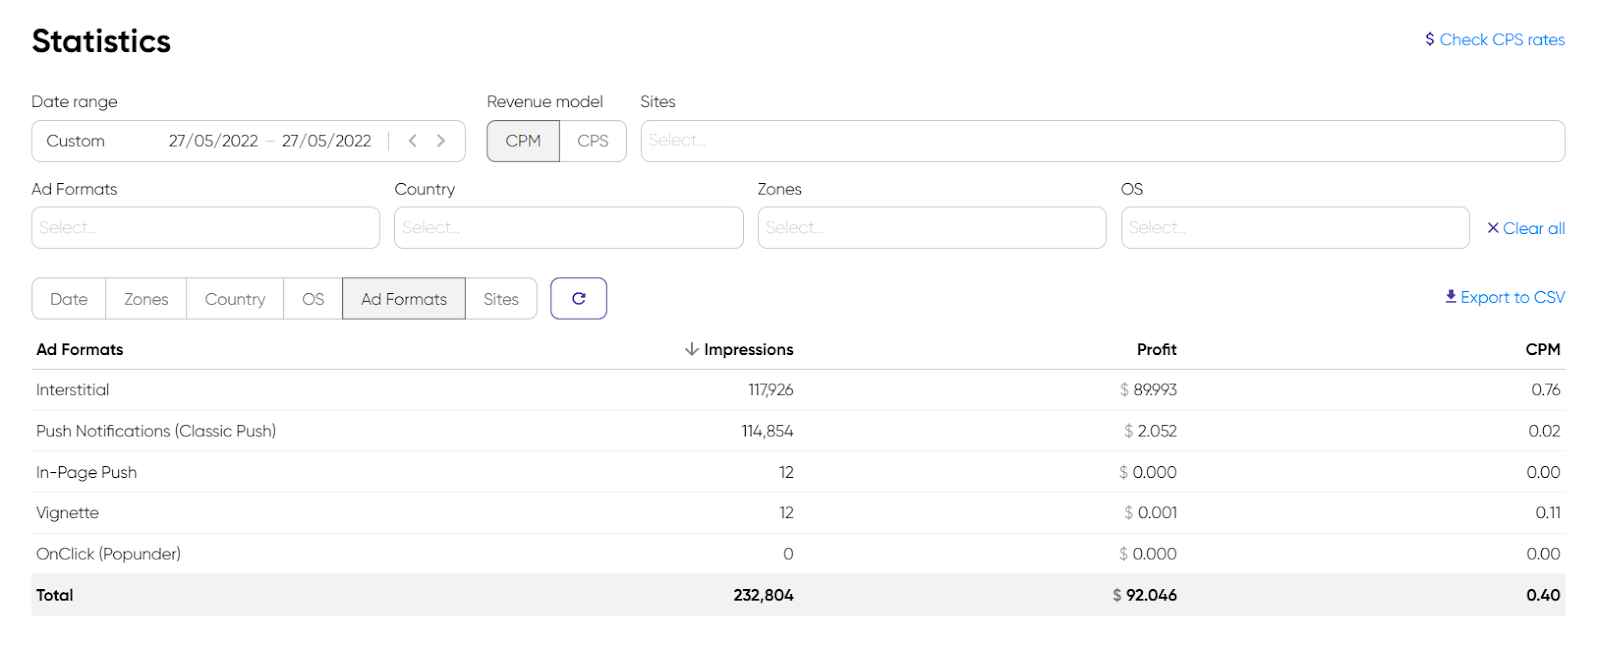Expand the Zones filter select
The height and width of the screenshot is (650, 1600).
click(x=931, y=228)
